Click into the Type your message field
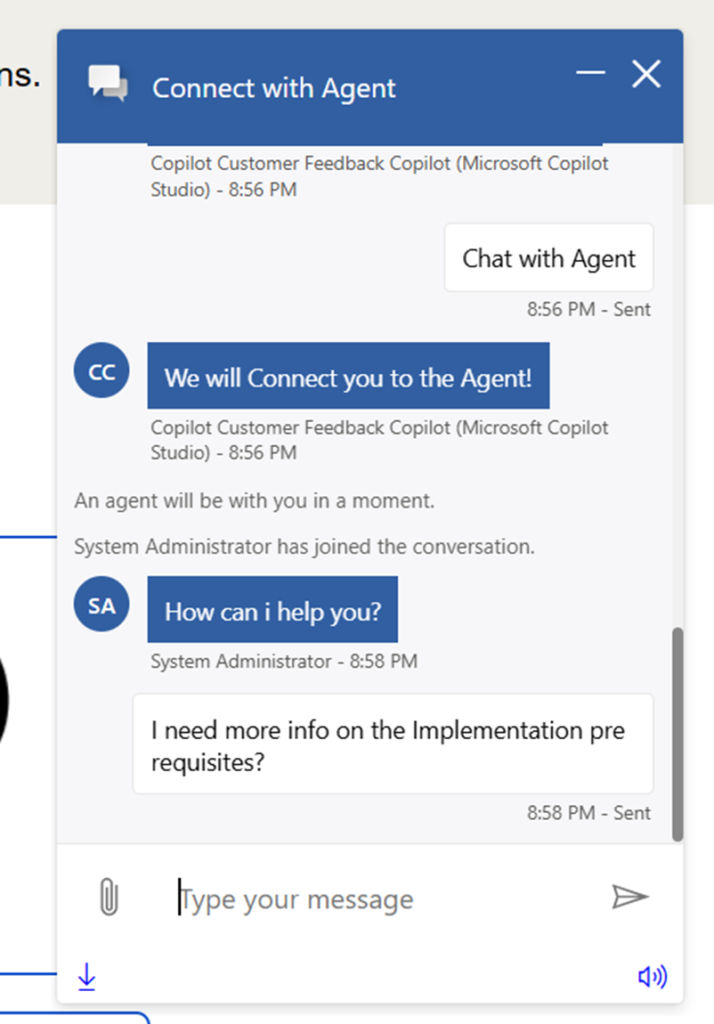This screenshot has width=714, height=1024. coord(380,899)
